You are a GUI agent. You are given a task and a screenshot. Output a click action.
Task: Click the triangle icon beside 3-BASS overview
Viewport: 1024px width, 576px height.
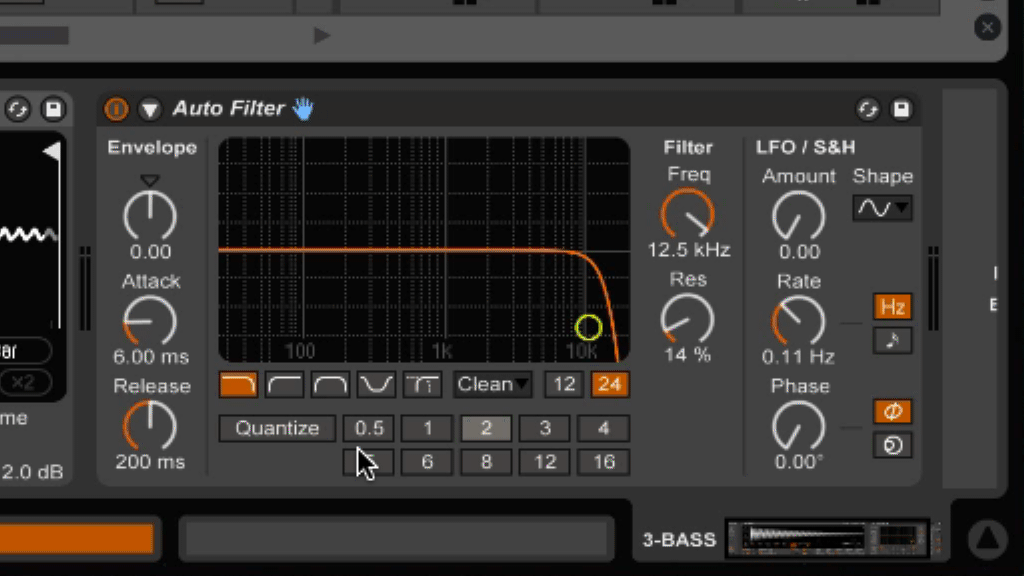point(987,539)
